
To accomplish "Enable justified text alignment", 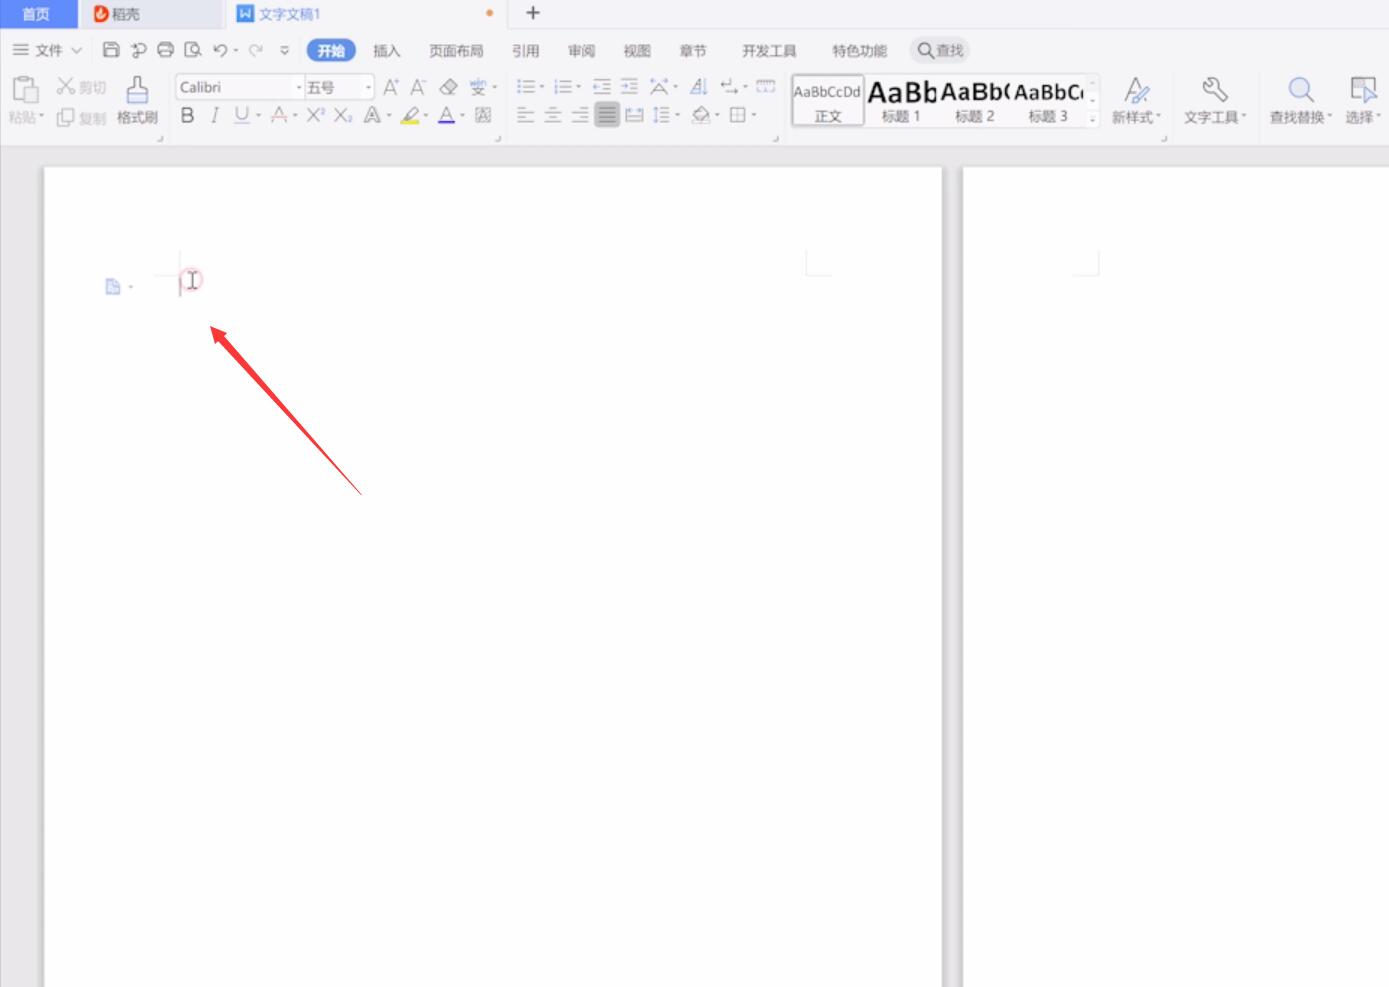I will pyautogui.click(x=607, y=115).
